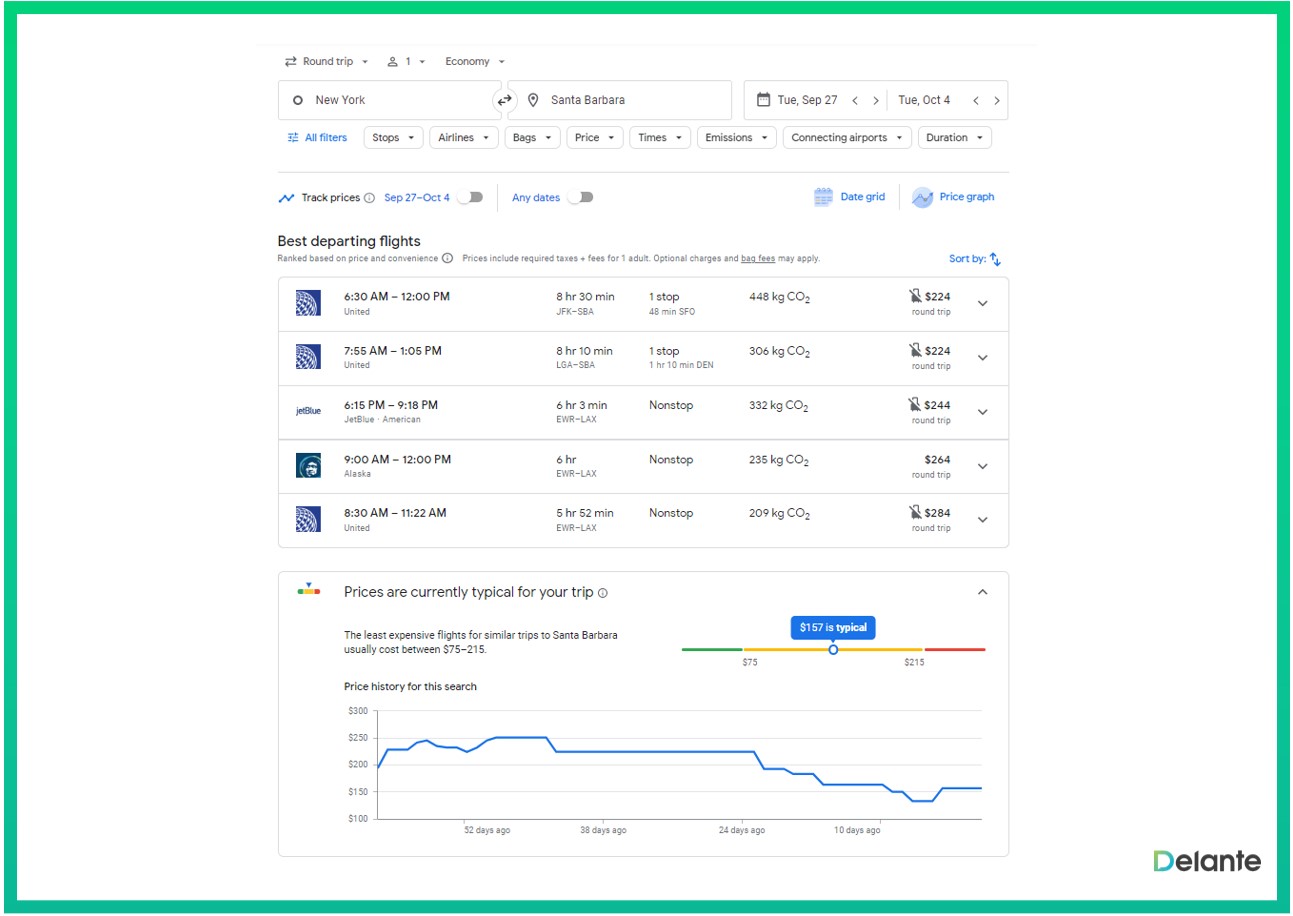
Task: Enable Track prices for Sep 27–Oct 4
Action: point(469,197)
